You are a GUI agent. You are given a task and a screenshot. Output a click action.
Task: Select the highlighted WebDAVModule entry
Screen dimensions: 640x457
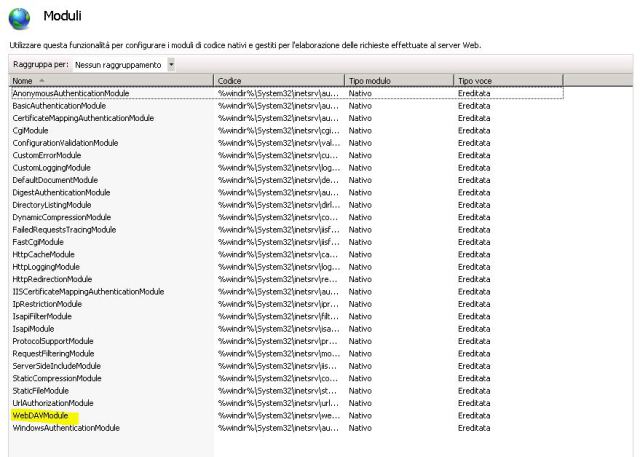tap(40, 415)
